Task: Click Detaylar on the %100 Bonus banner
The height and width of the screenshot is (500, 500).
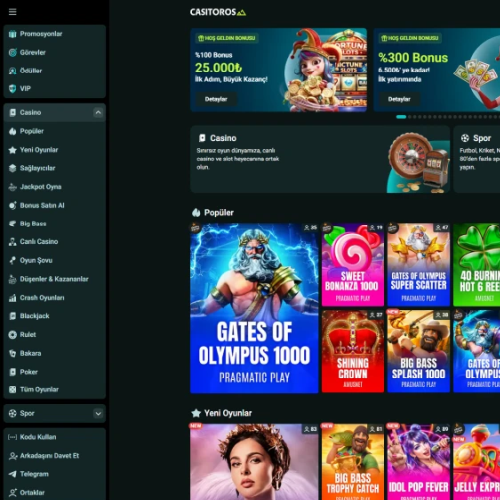Action: (216, 99)
